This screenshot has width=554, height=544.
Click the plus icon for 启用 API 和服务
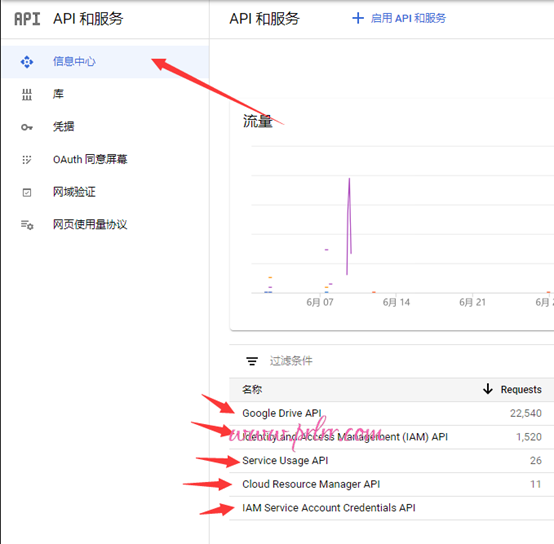[358, 18]
